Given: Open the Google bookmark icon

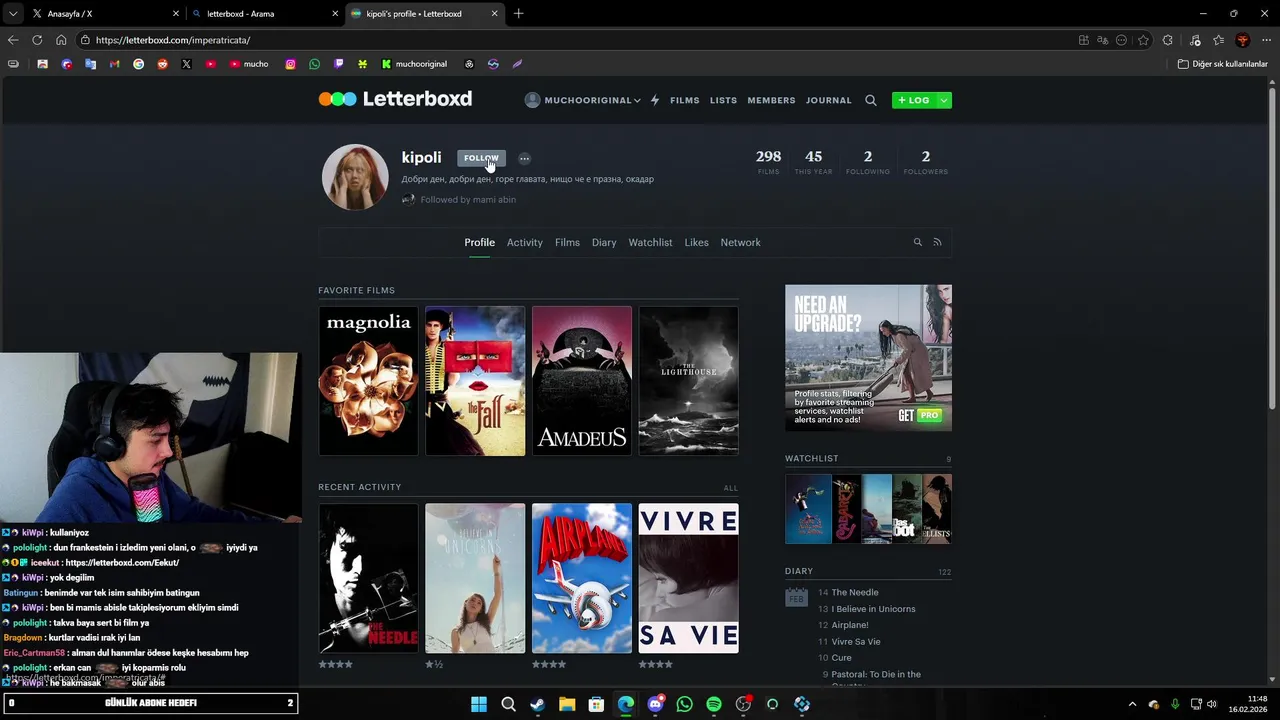Looking at the screenshot, I should pos(138,64).
